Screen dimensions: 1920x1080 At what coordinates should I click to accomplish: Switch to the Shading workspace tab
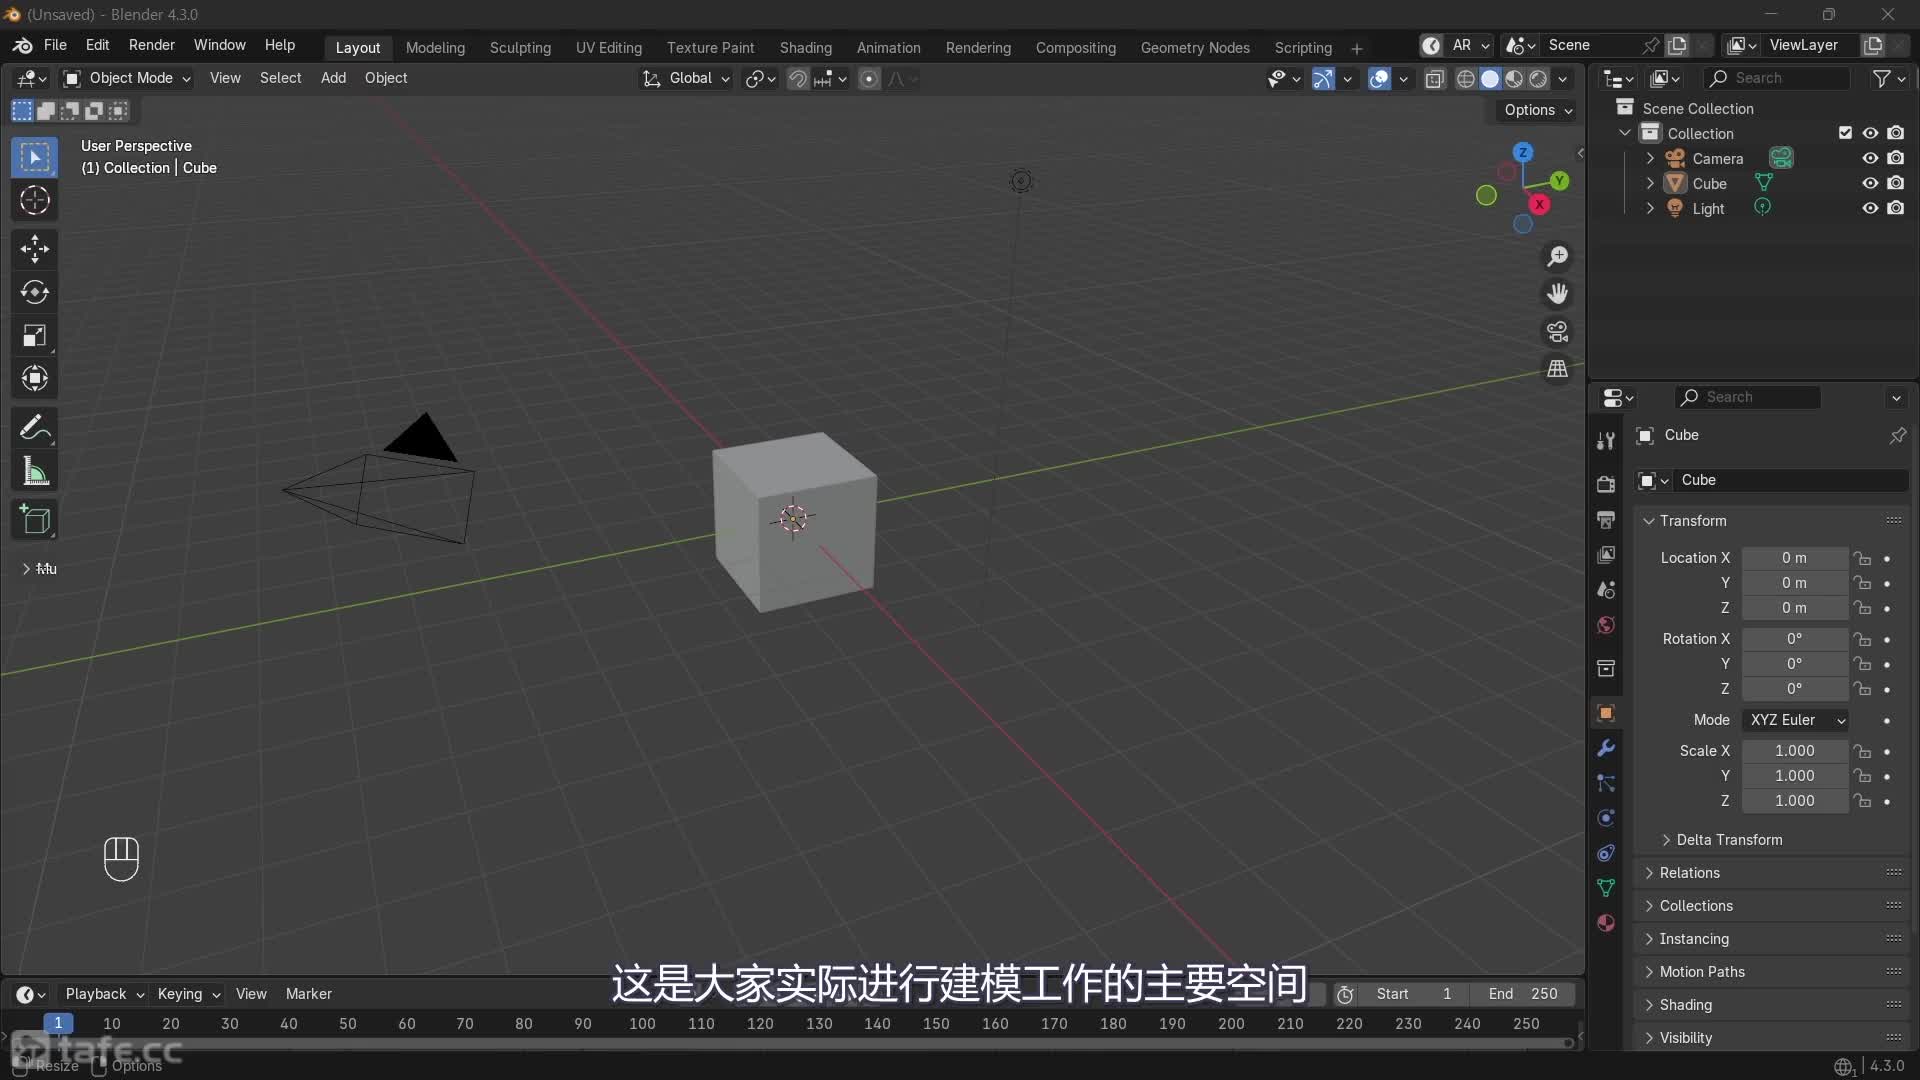pyautogui.click(x=805, y=47)
